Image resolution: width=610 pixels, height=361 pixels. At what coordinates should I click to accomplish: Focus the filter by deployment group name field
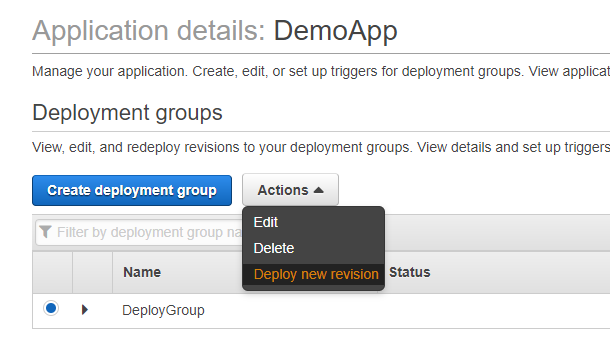pos(140,232)
